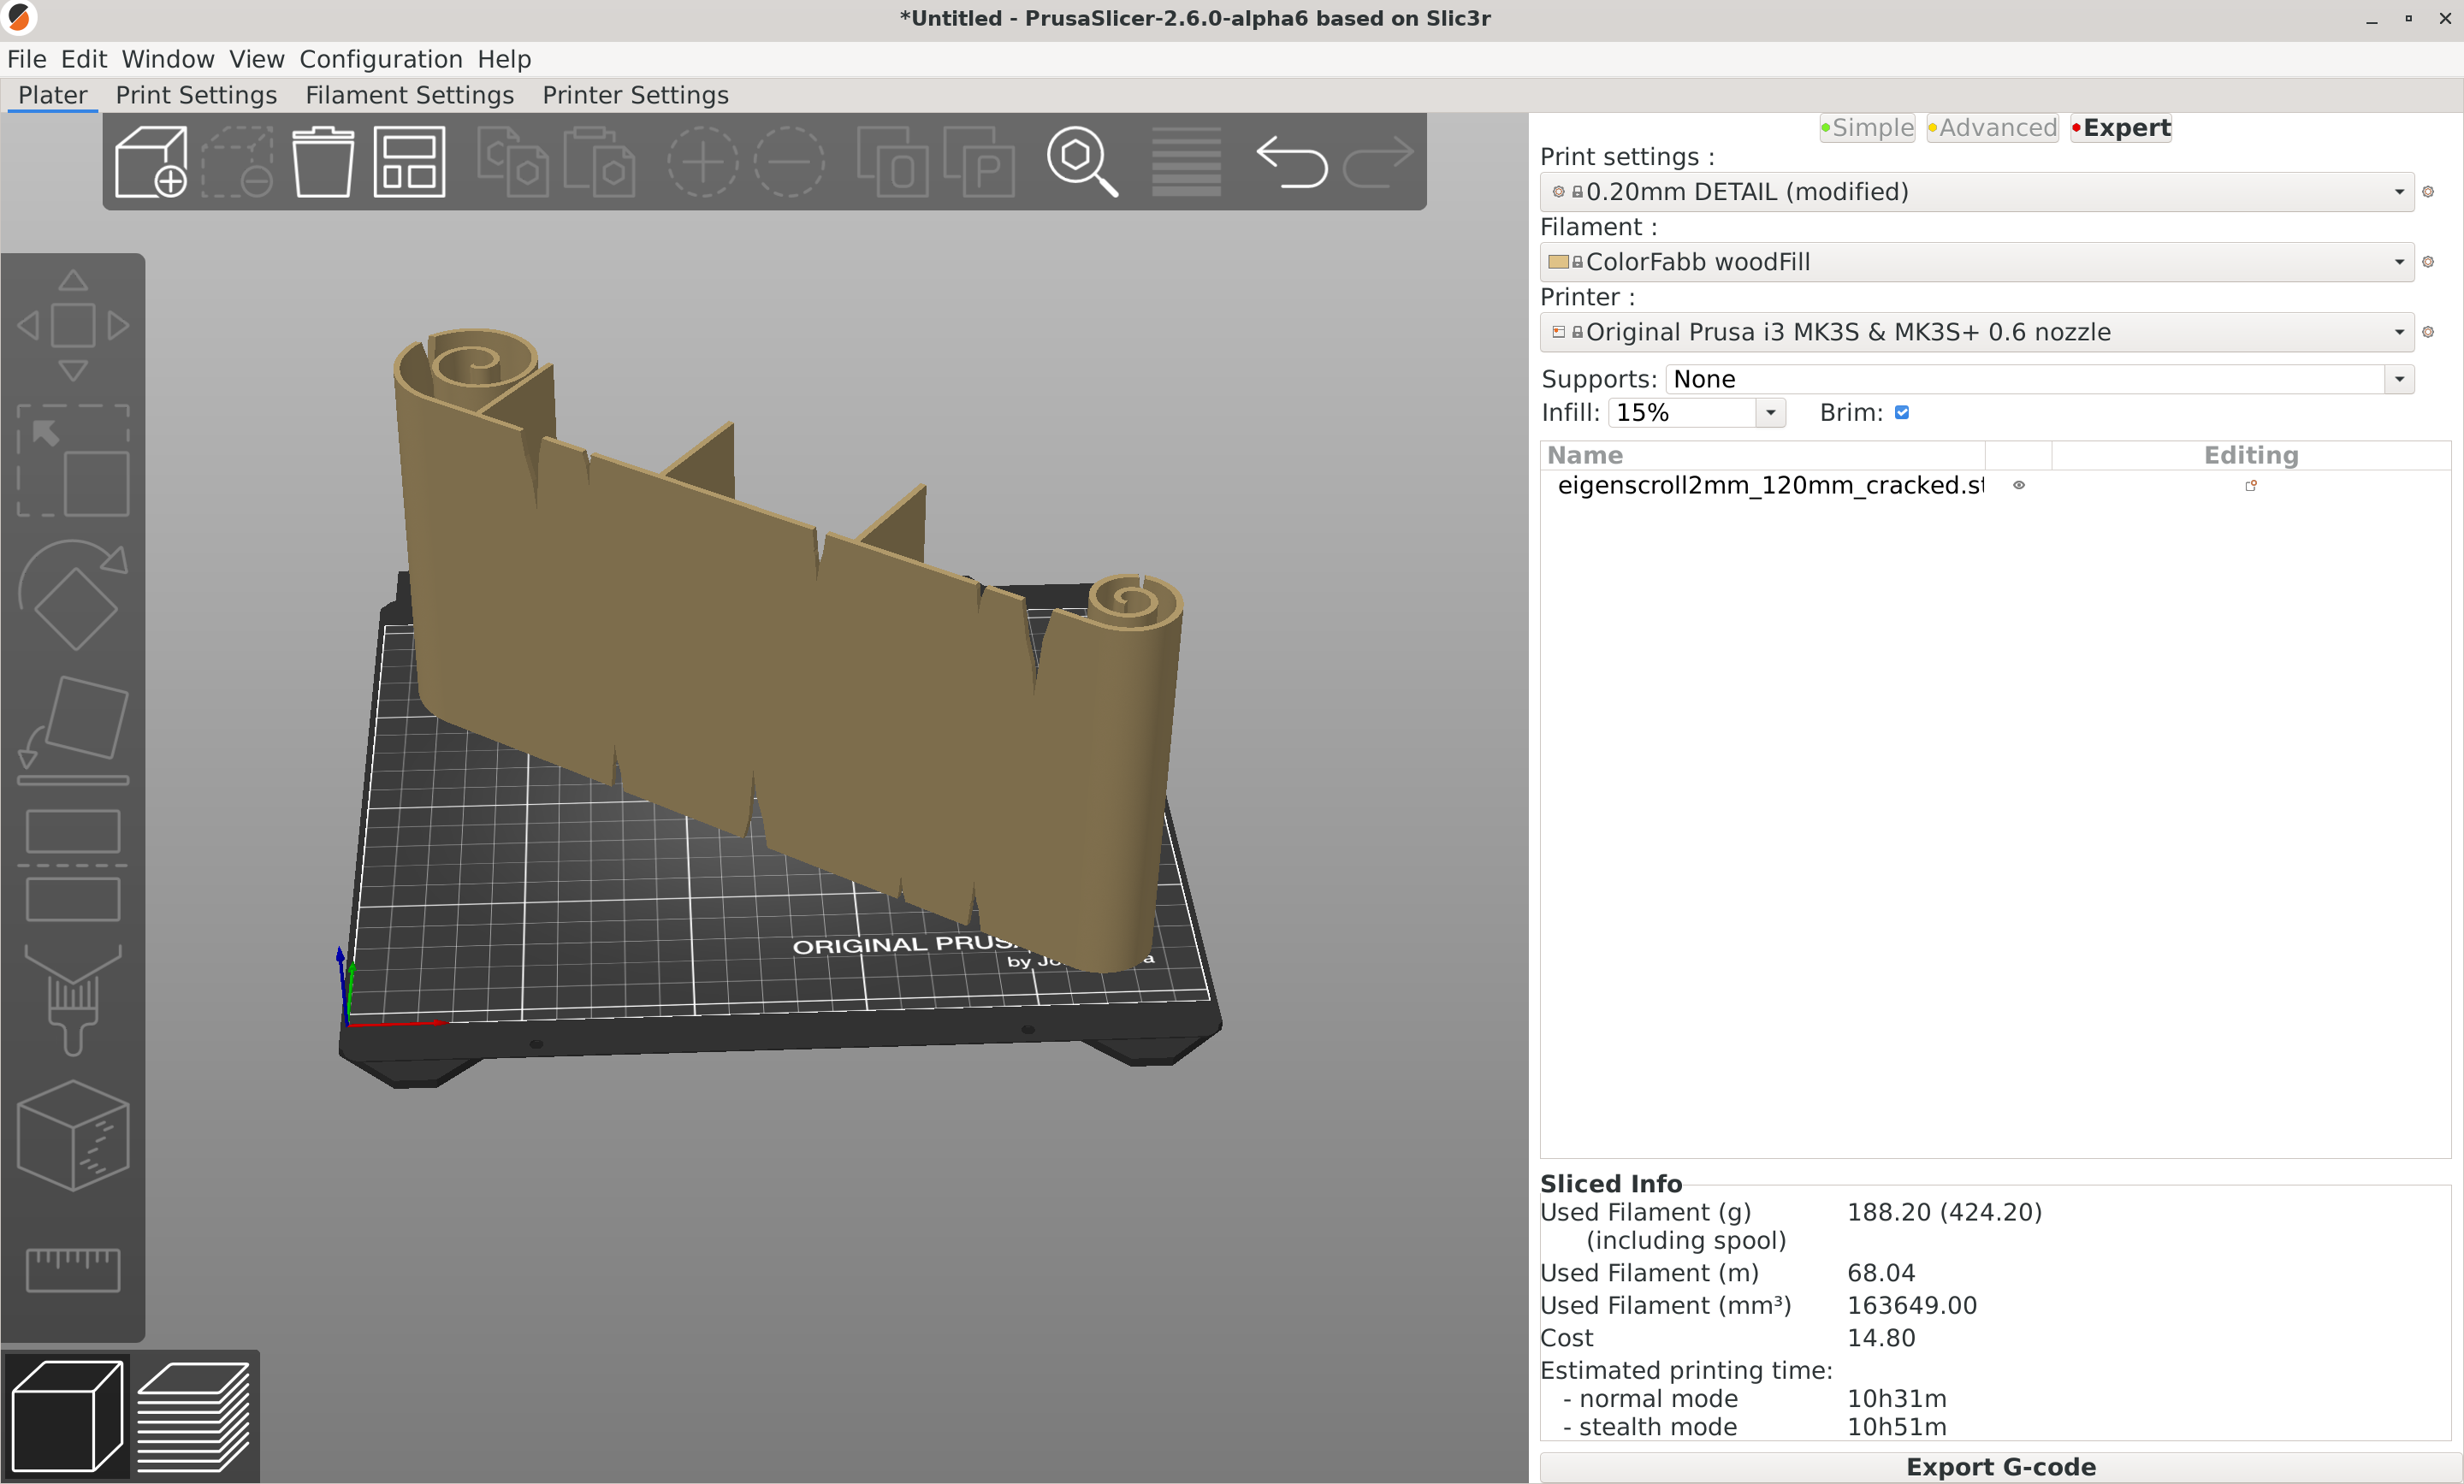Image resolution: width=2464 pixels, height=1484 pixels.
Task: Select the Paint-on supports brush tool
Action: click(72, 1000)
